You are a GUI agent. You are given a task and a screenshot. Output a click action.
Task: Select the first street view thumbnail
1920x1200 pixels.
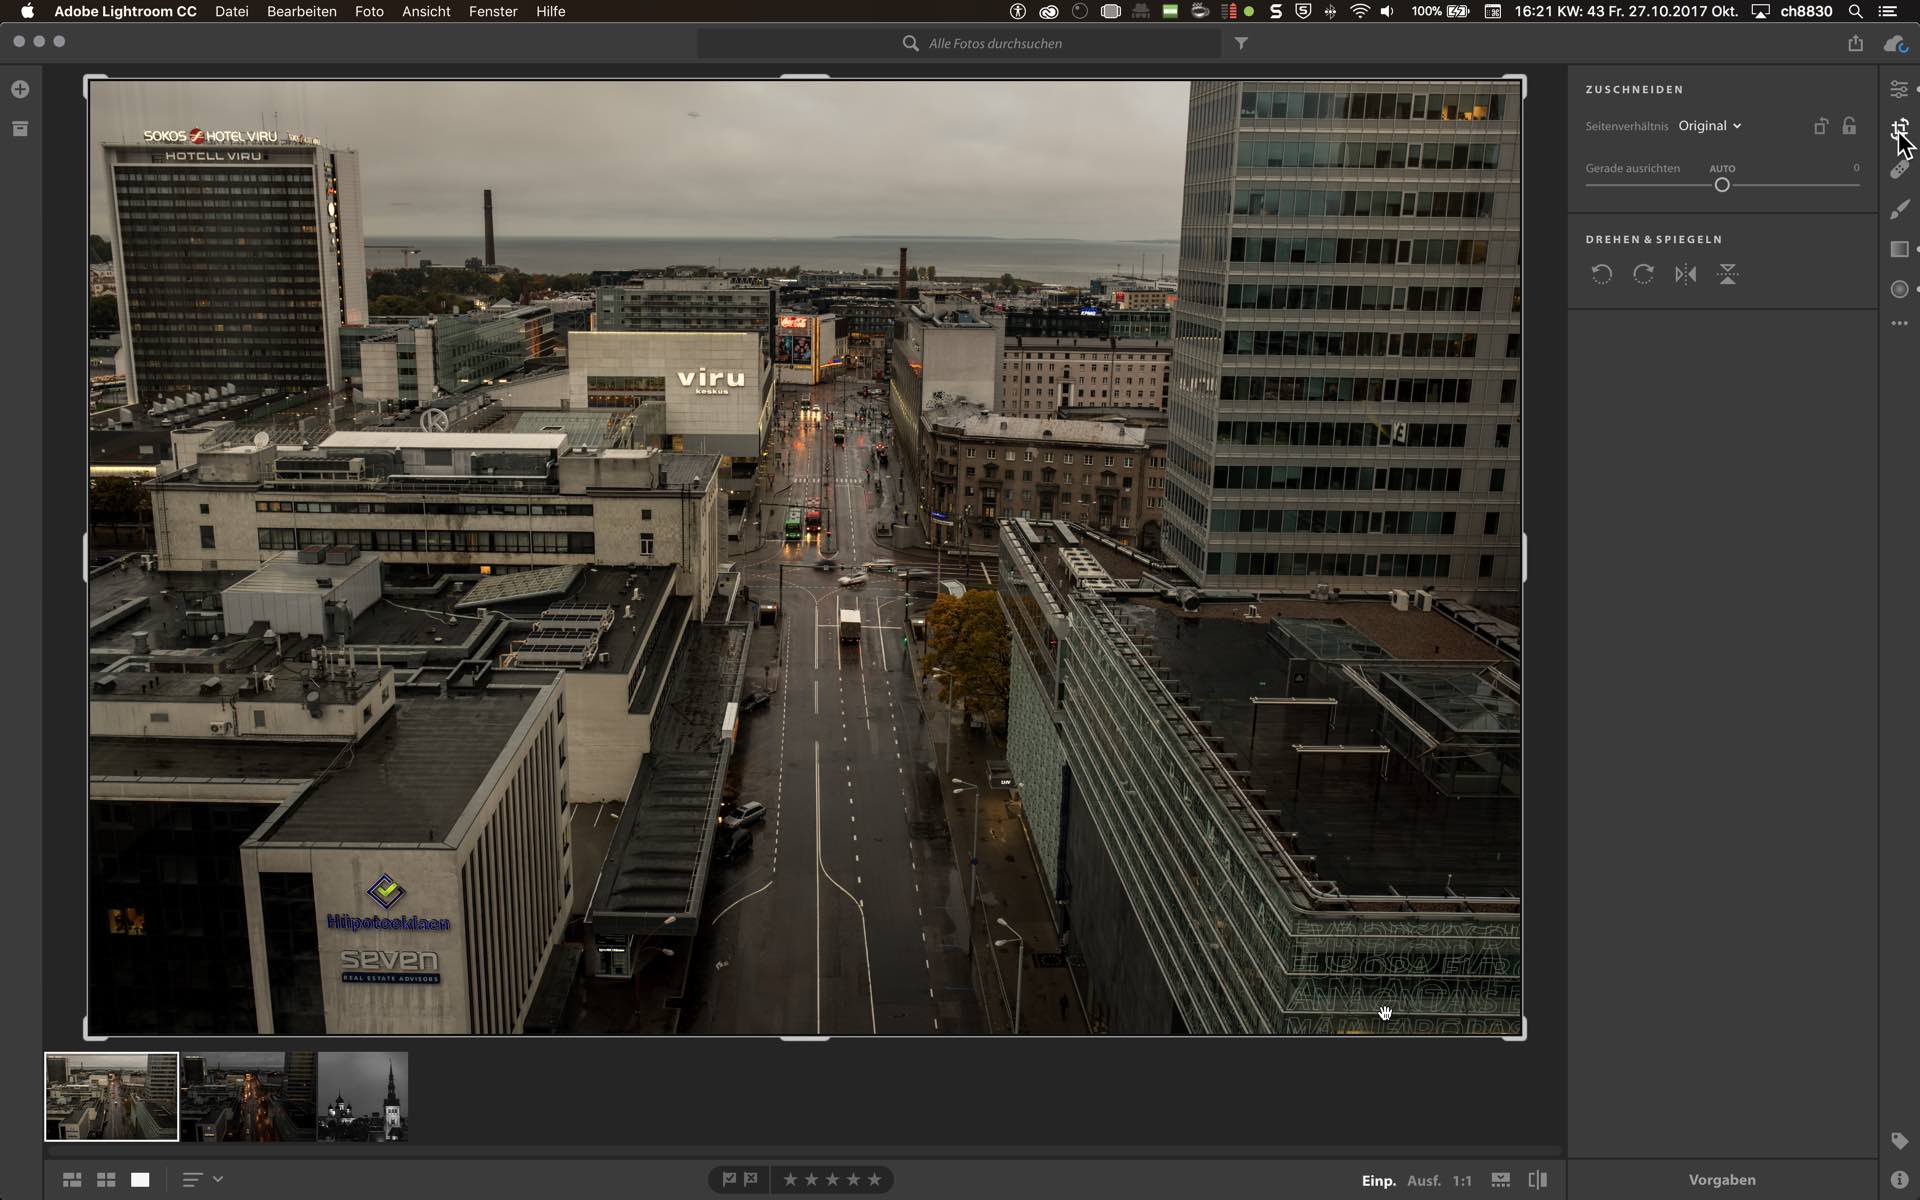click(x=111, y=1096)
